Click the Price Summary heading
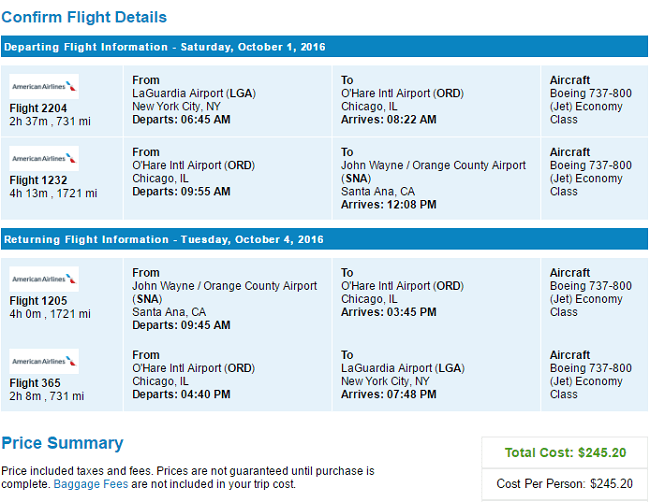650x502 pixels. [62, 443]
